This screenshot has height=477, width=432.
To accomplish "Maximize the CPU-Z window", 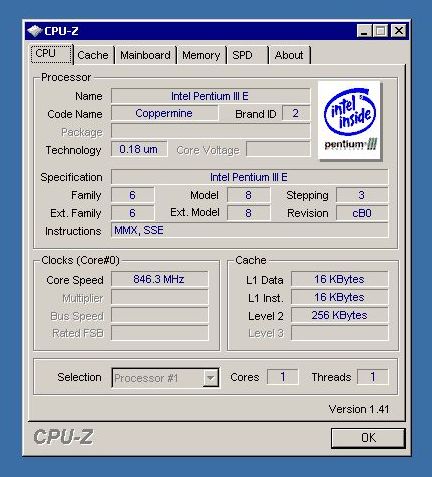I will click(x=380, y=31).
